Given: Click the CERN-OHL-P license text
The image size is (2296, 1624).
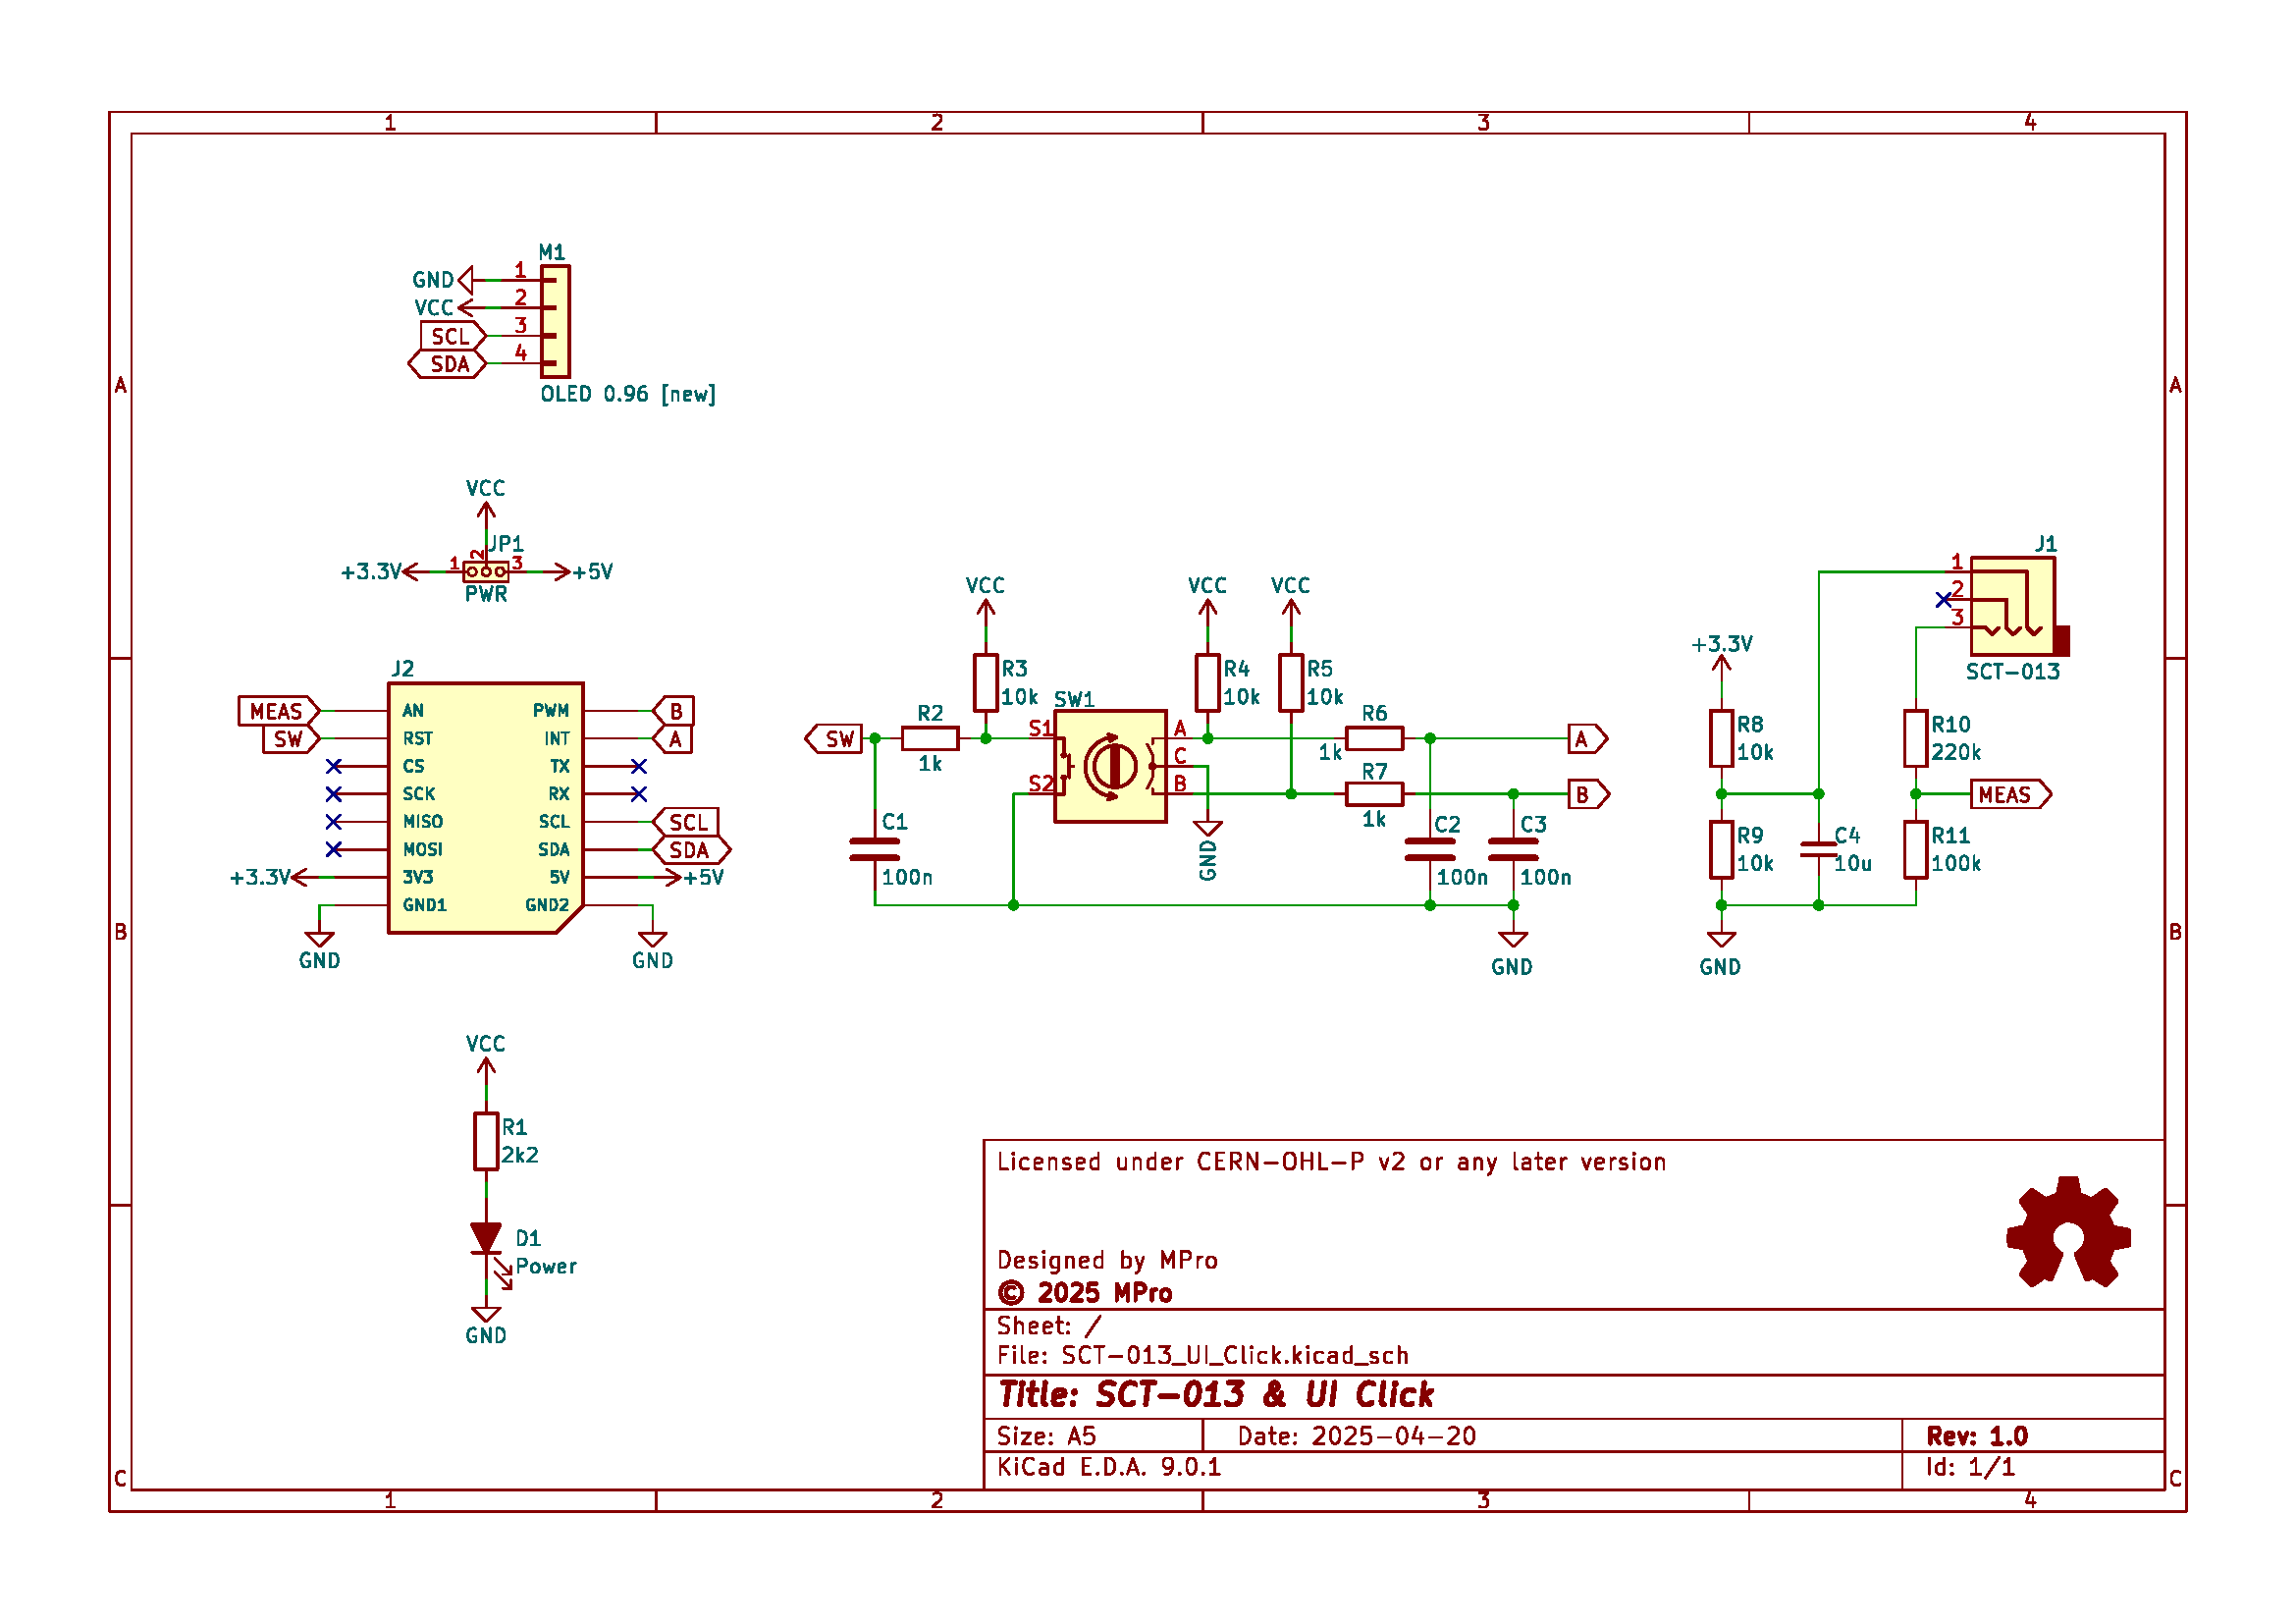Looking at the screenshot, I should point(1331,1162).
